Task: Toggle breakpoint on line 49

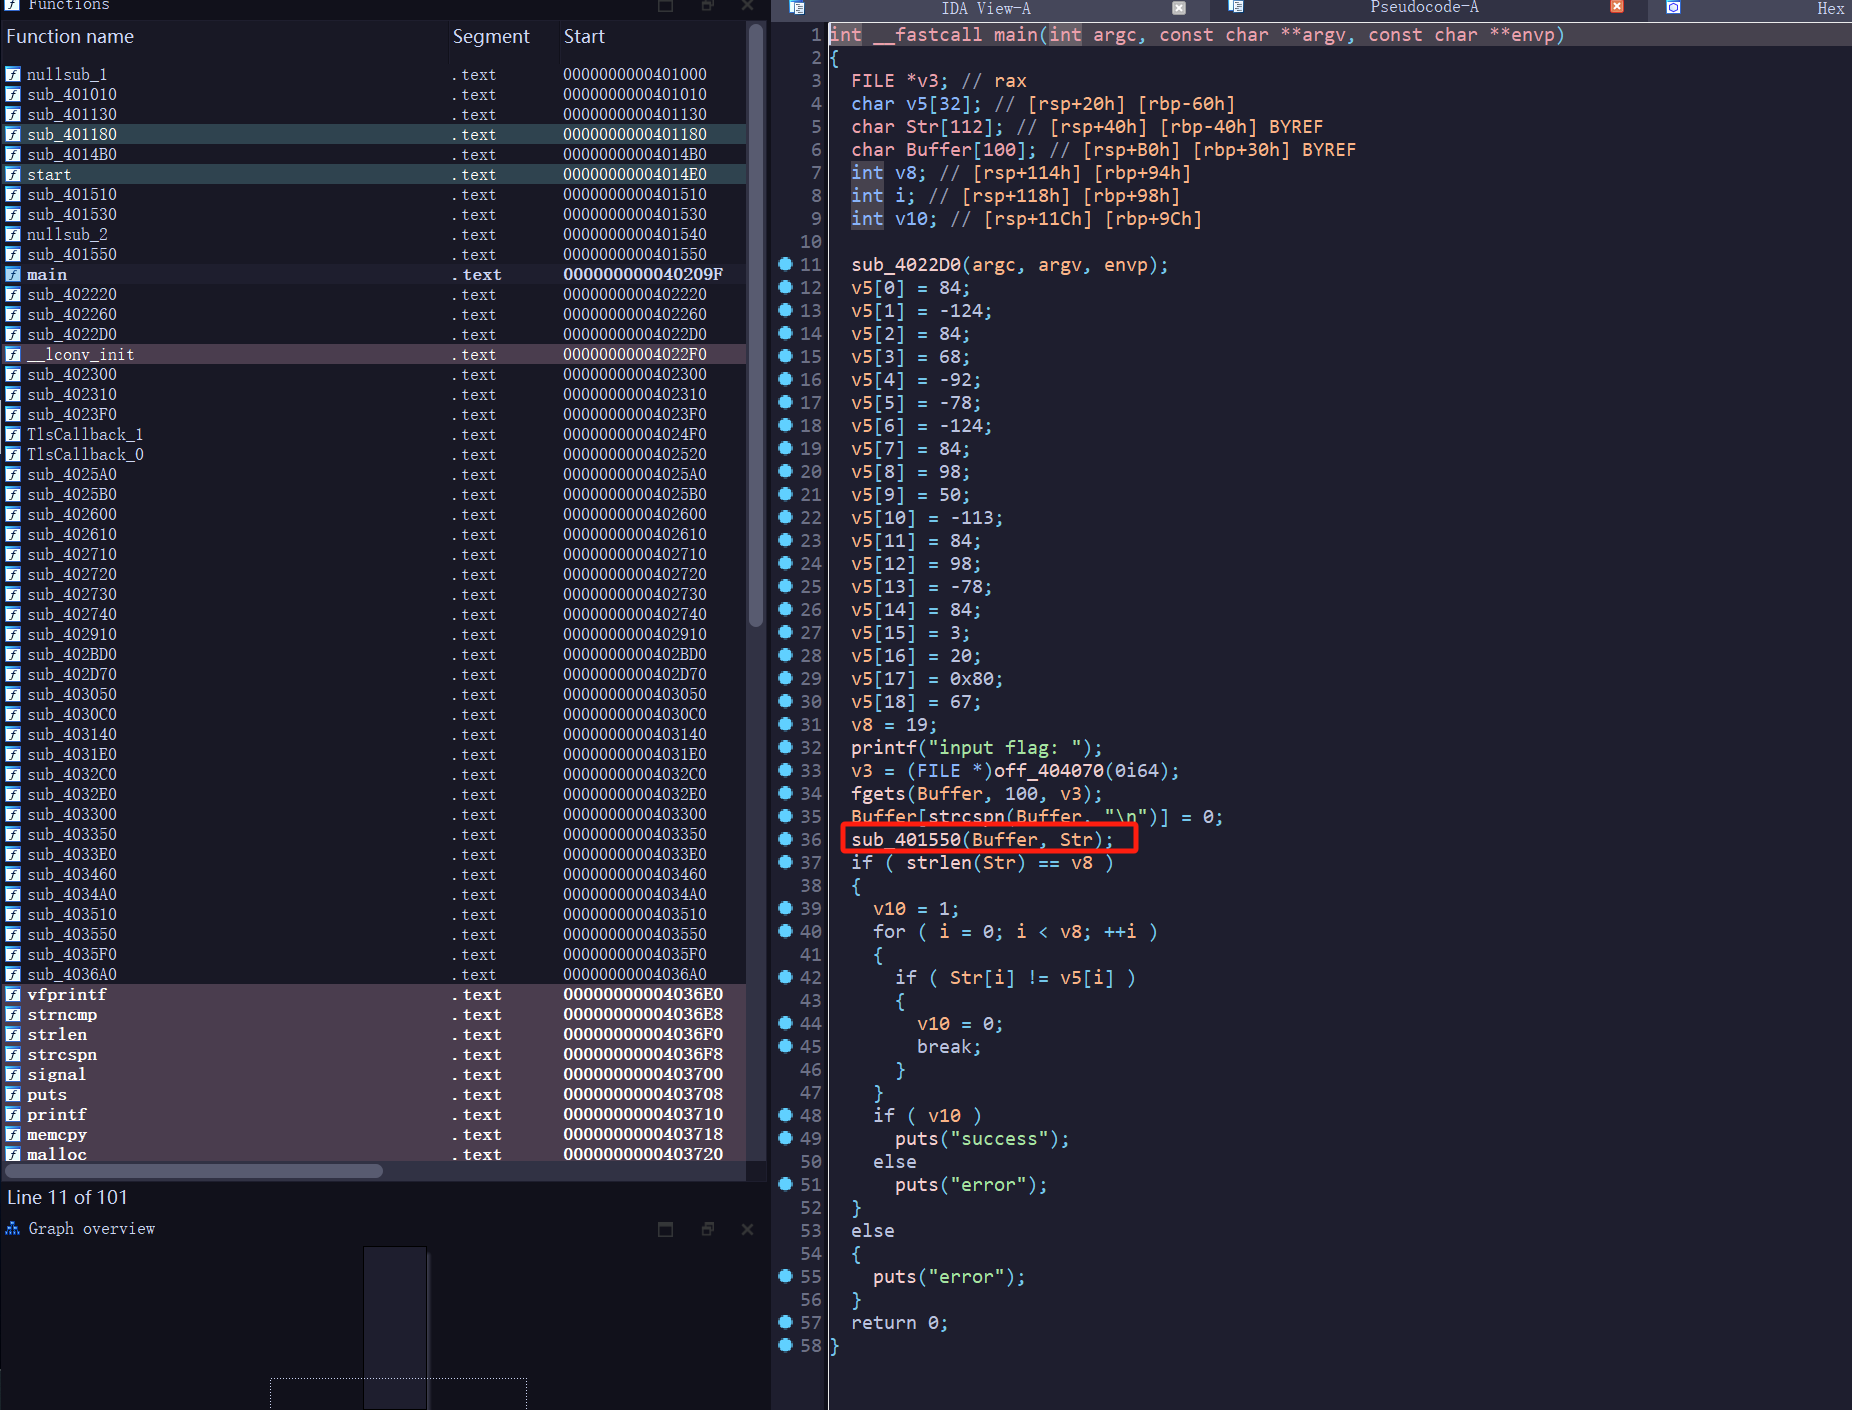Action: click(785, 1138)
